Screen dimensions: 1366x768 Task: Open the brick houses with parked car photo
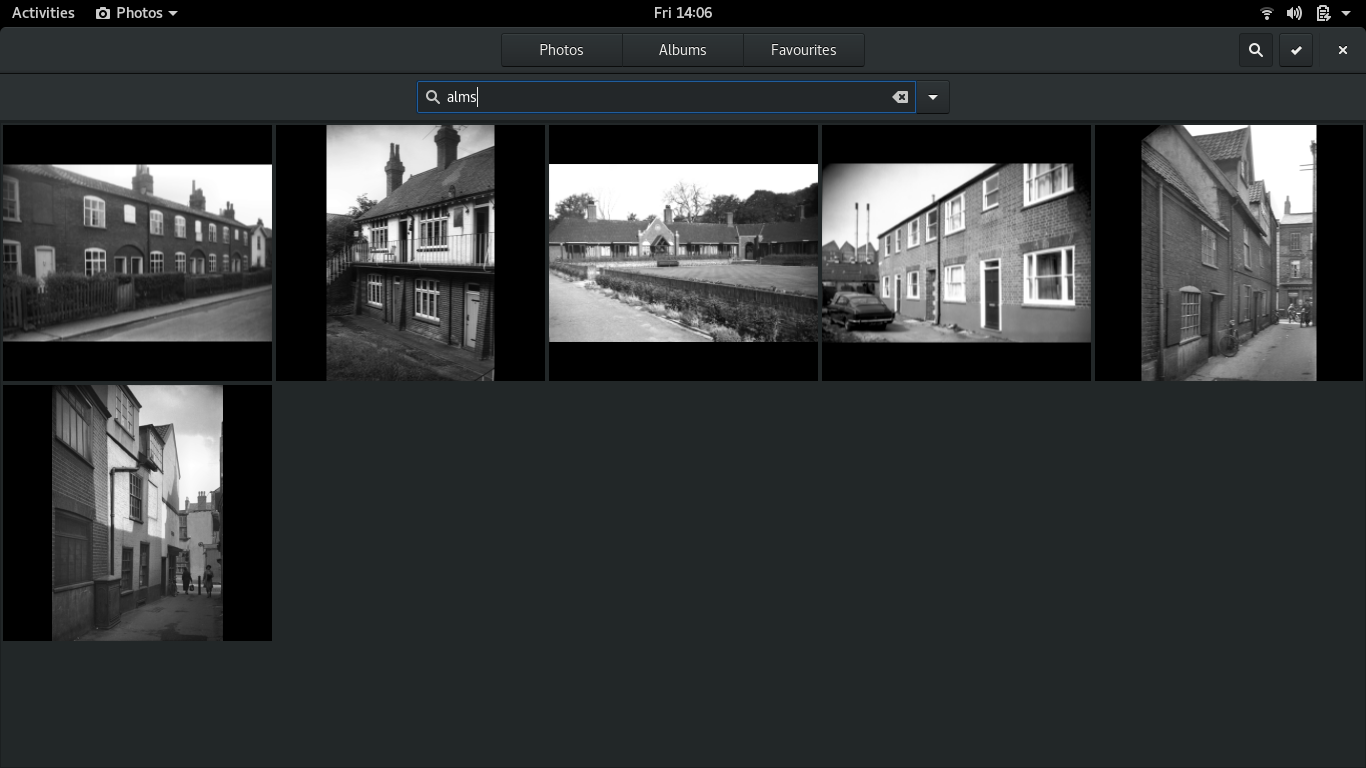[956, 253]
